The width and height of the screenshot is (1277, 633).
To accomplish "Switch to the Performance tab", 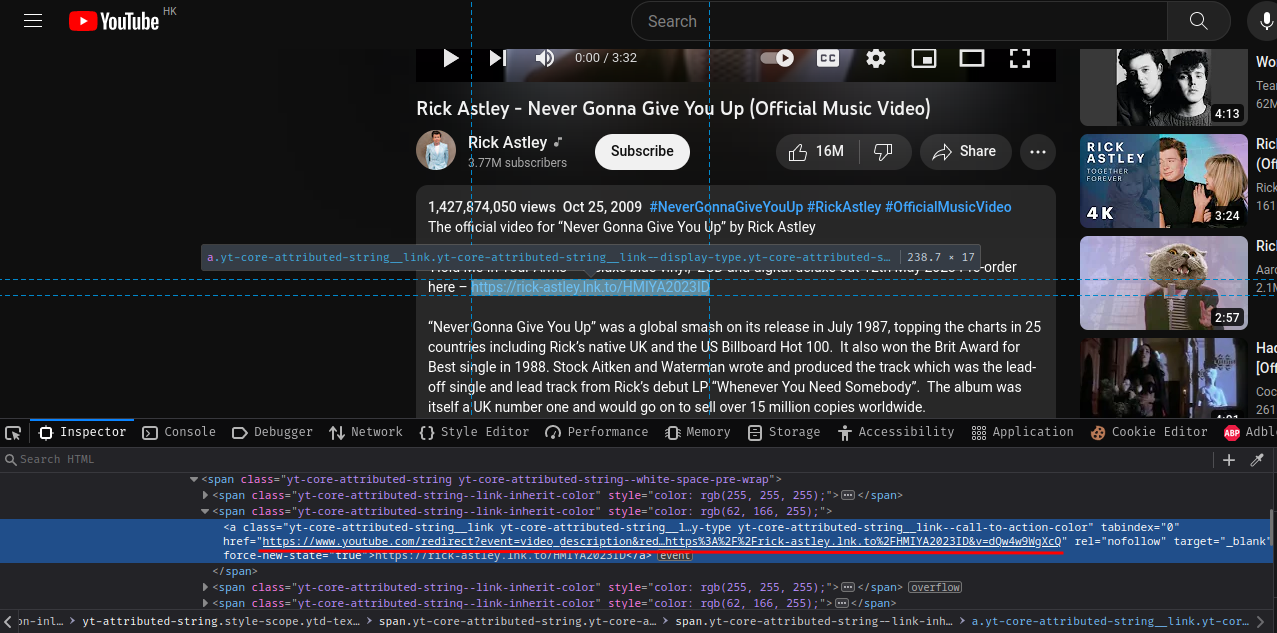I will (x=597, y=432).
